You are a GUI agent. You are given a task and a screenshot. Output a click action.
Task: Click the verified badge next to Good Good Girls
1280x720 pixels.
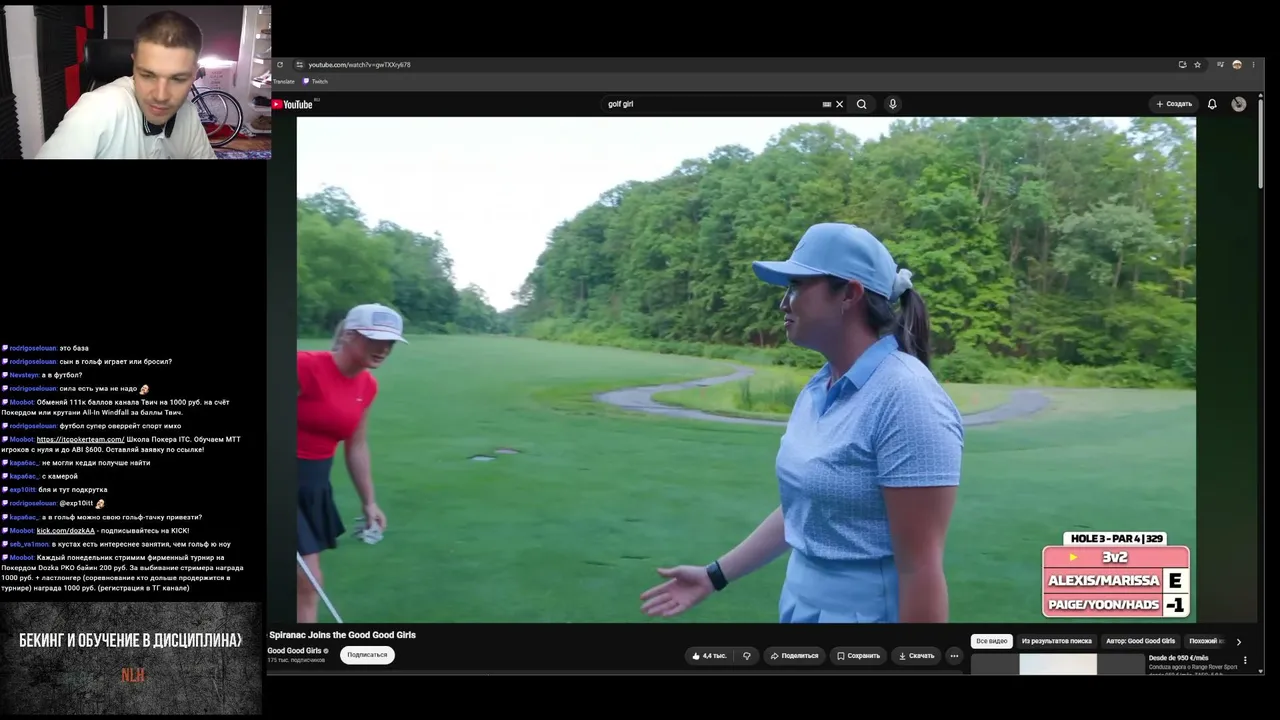(326, 651)
